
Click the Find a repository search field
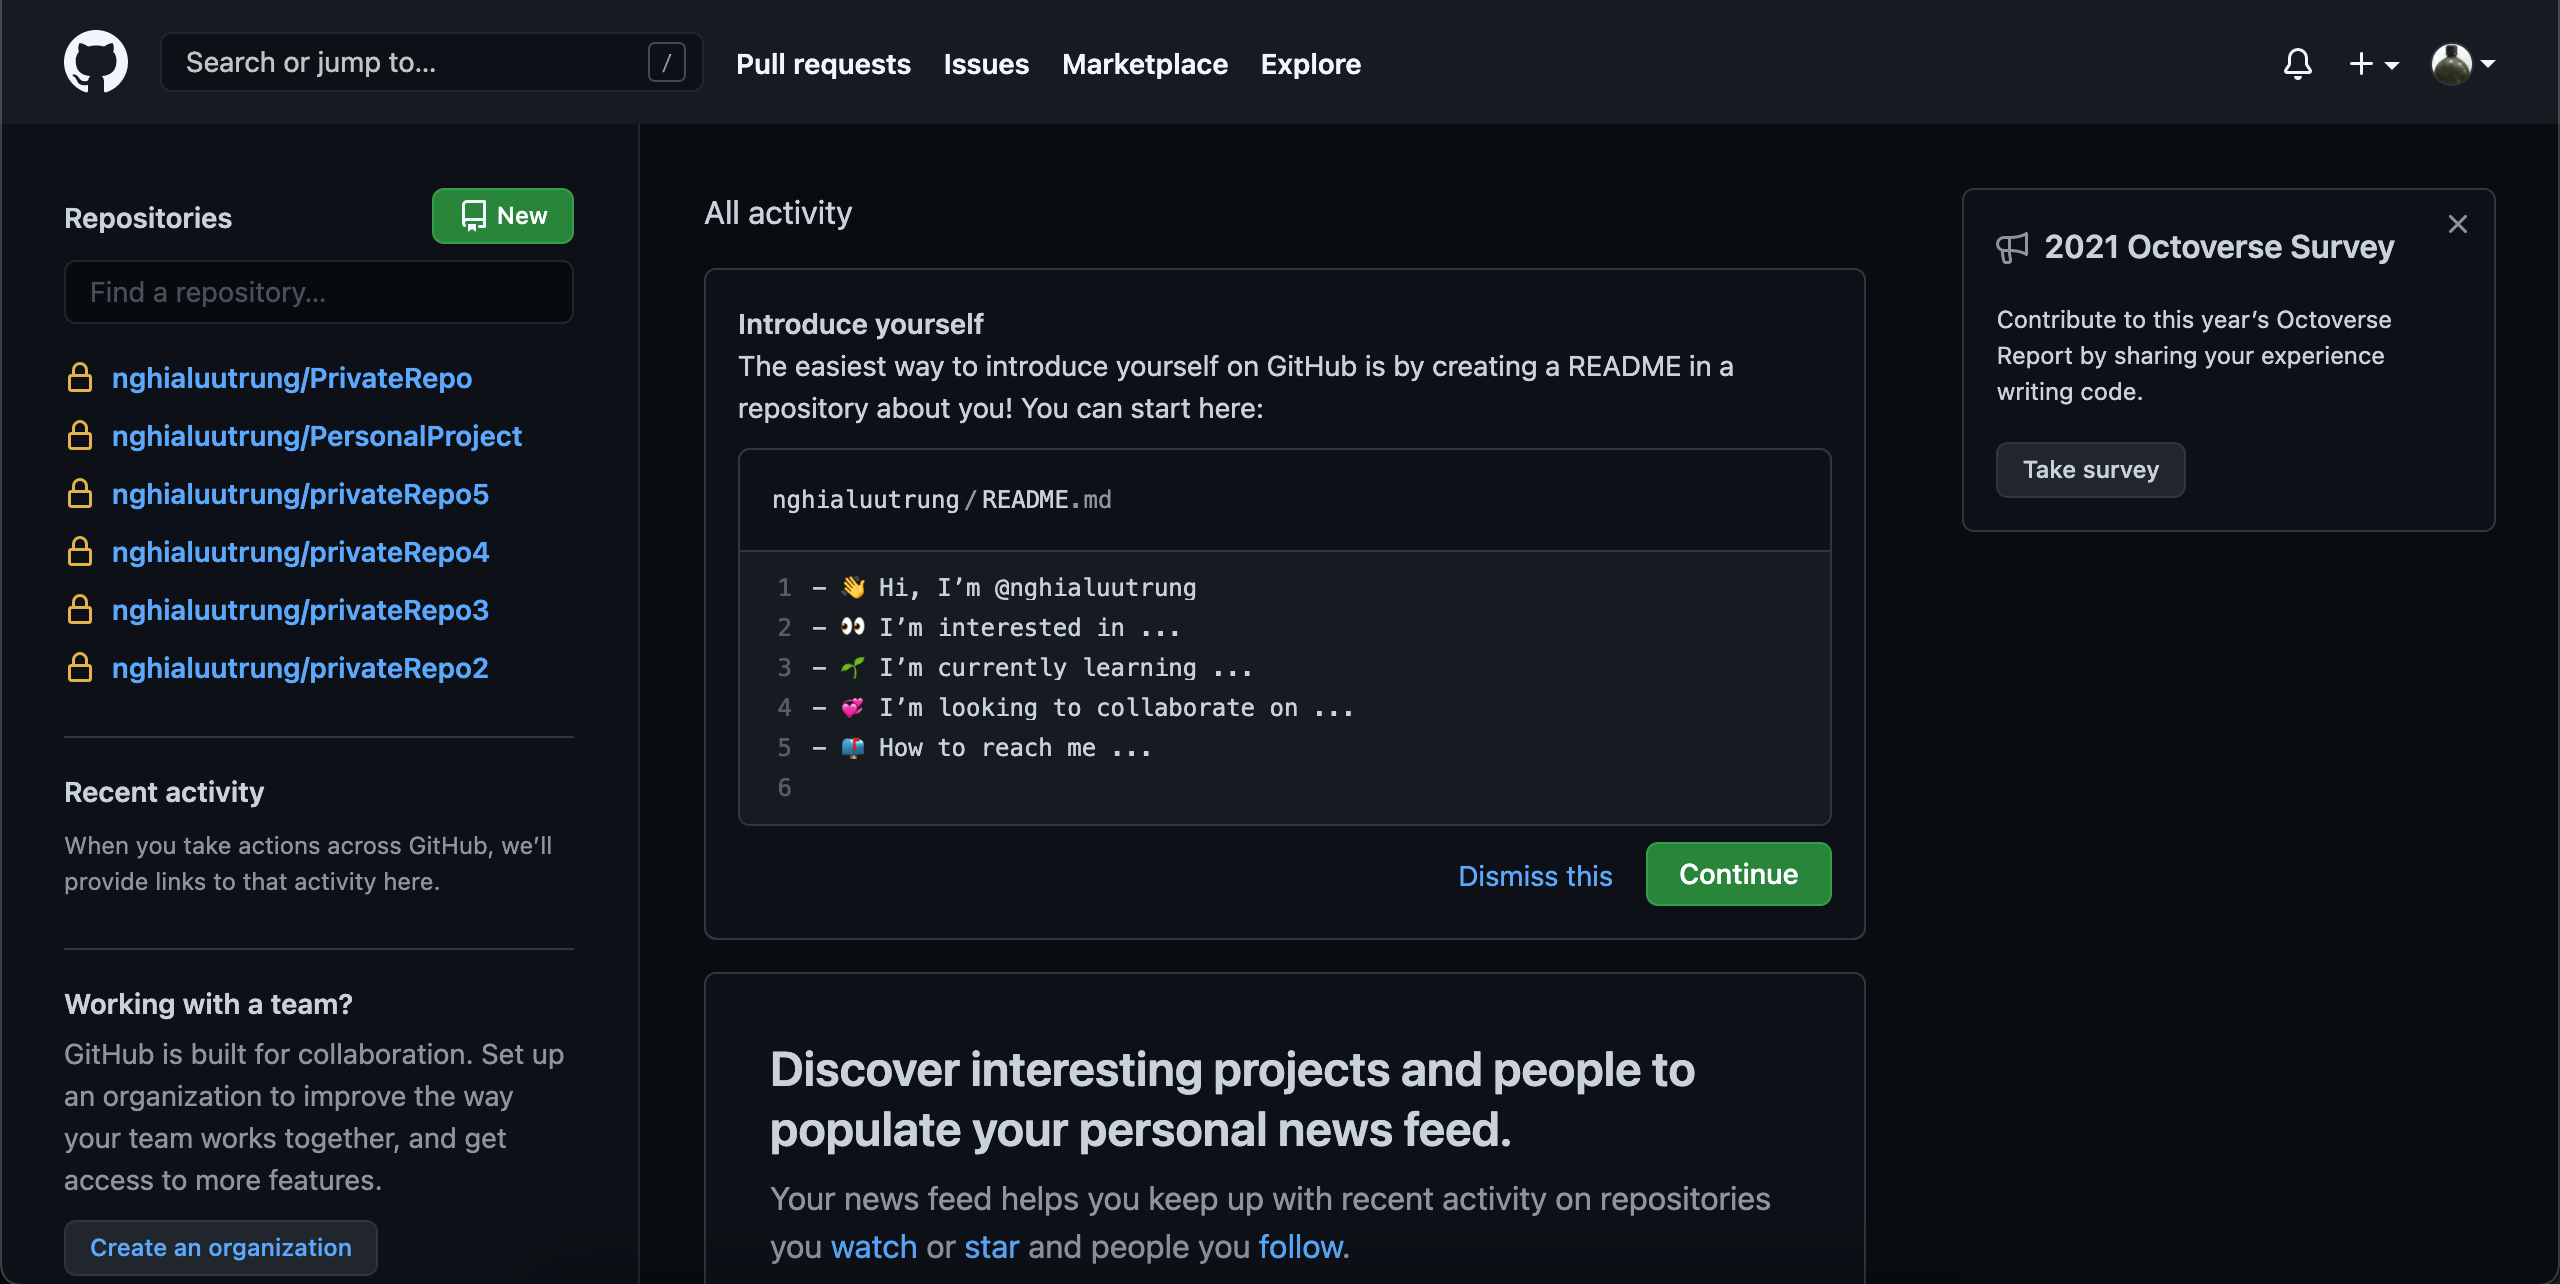[318, 291]
